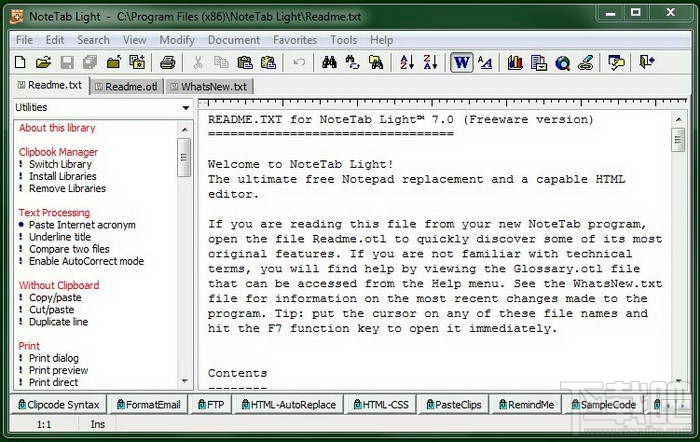Select the Readme.txt document tab
This screenshot has width=700, height=442.
click(50, 85)
